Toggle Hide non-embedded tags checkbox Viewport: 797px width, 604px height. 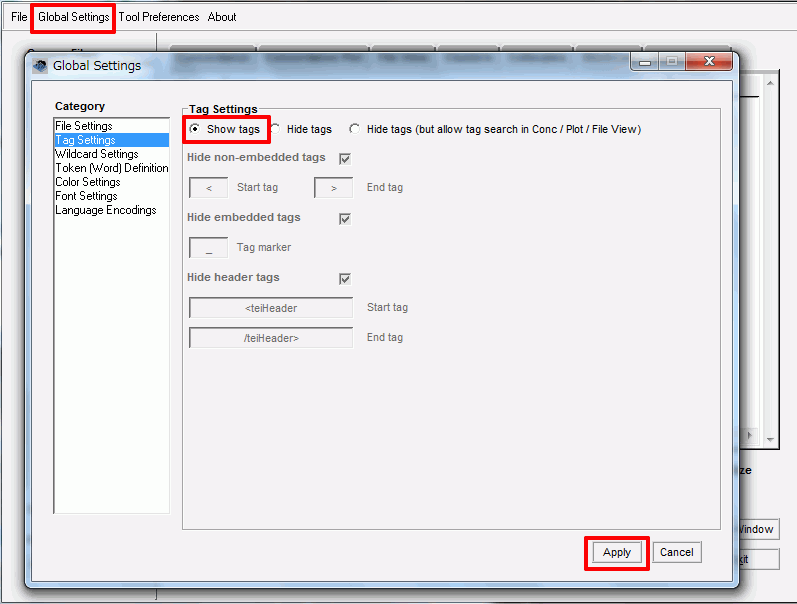click(345, 158)
